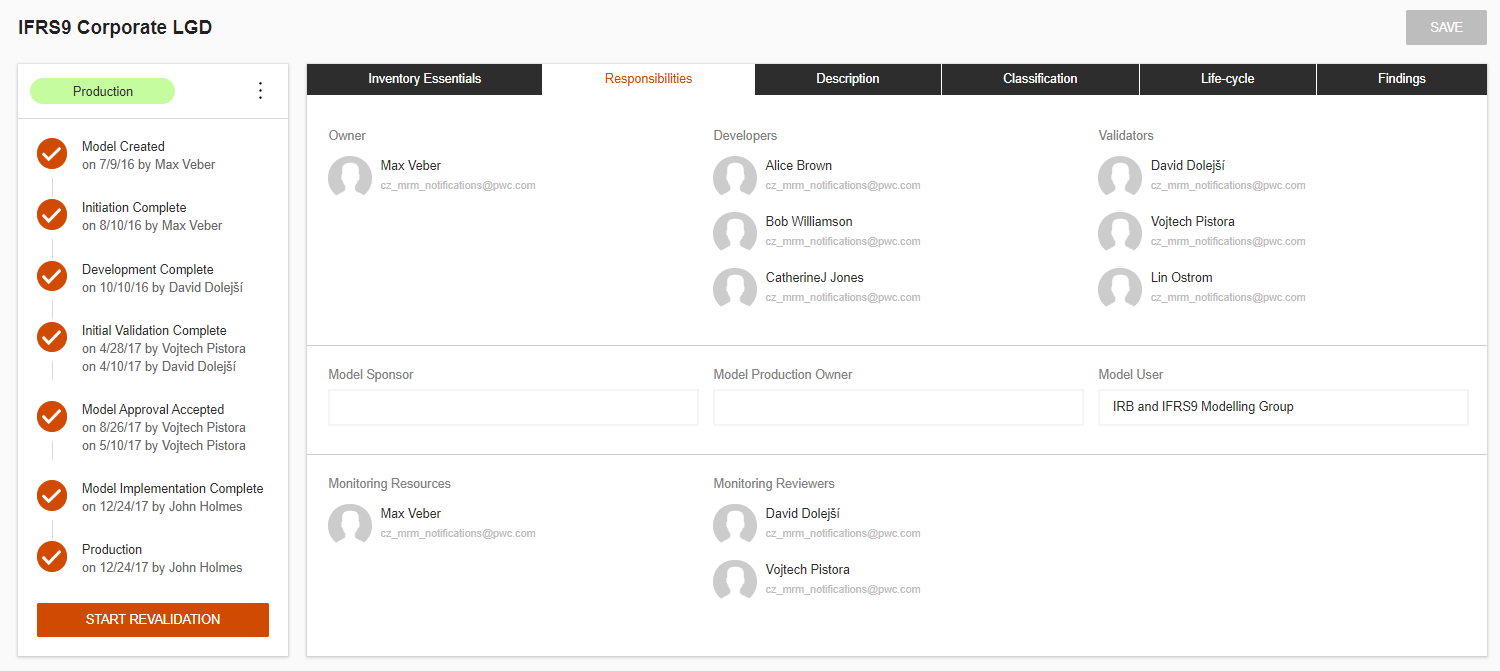Open the Life-cycle tab
This screenshot has width=1500, height=671.
pyautogui.click(x=1227, y=79)
